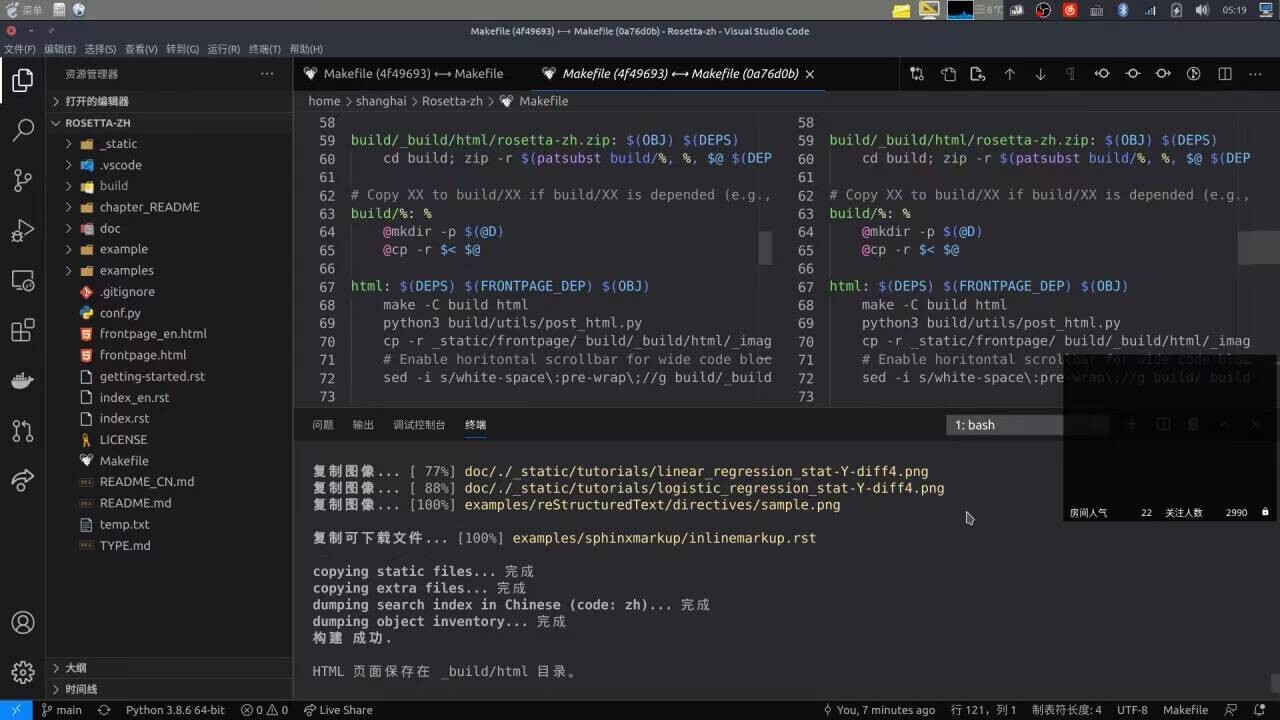Open the Extensions view

22,331
